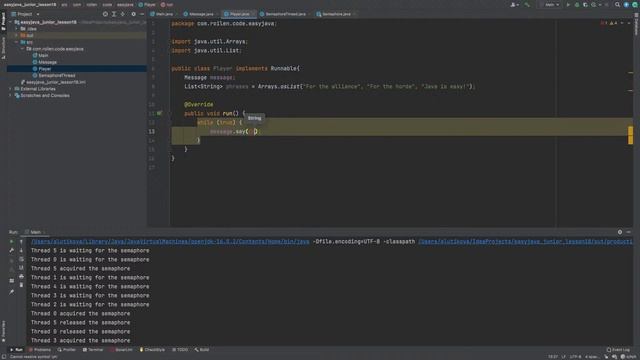Switch to the Semaphore.java editor tab
Screen dimensions: 640x360
(x=335, y=14)
